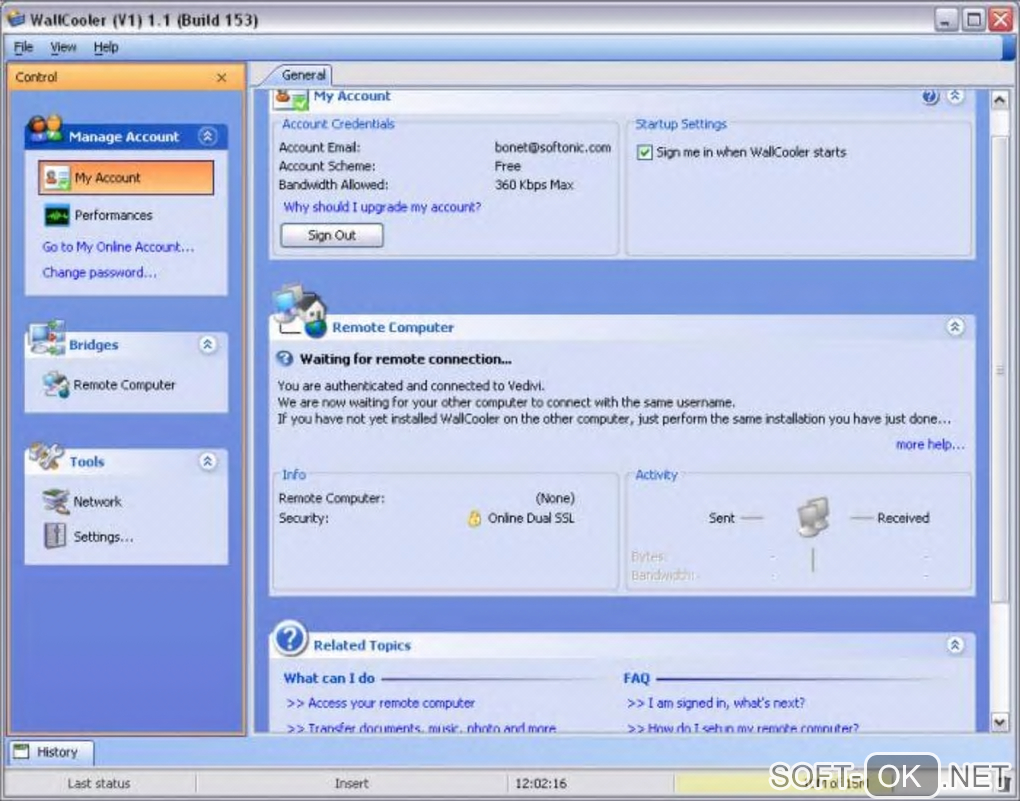Click the My Account header icon
The width and height of the screenshot is (1020, 801).
[x=290, y=98]
